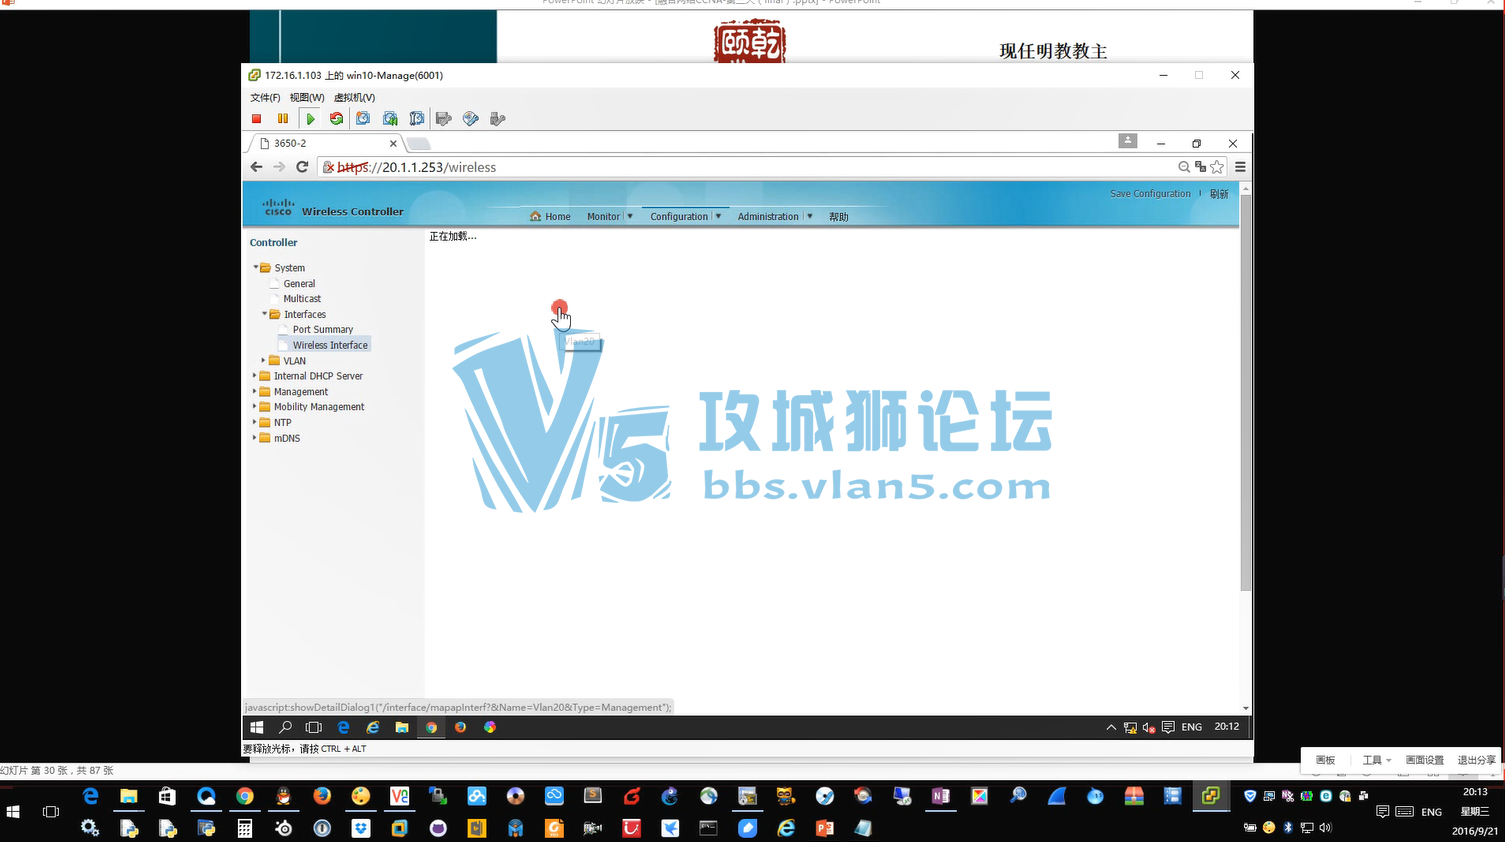Viewport: 1505px width, 842px height.
Task: Collapse the System folder tree node
Action: click(x=255, y=267)
